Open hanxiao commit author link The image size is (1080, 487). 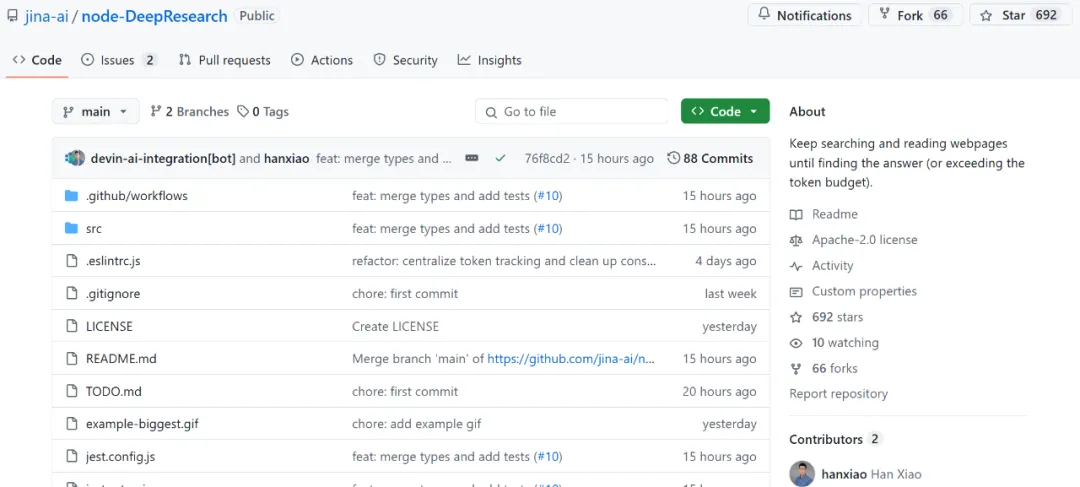click(287, 158)
